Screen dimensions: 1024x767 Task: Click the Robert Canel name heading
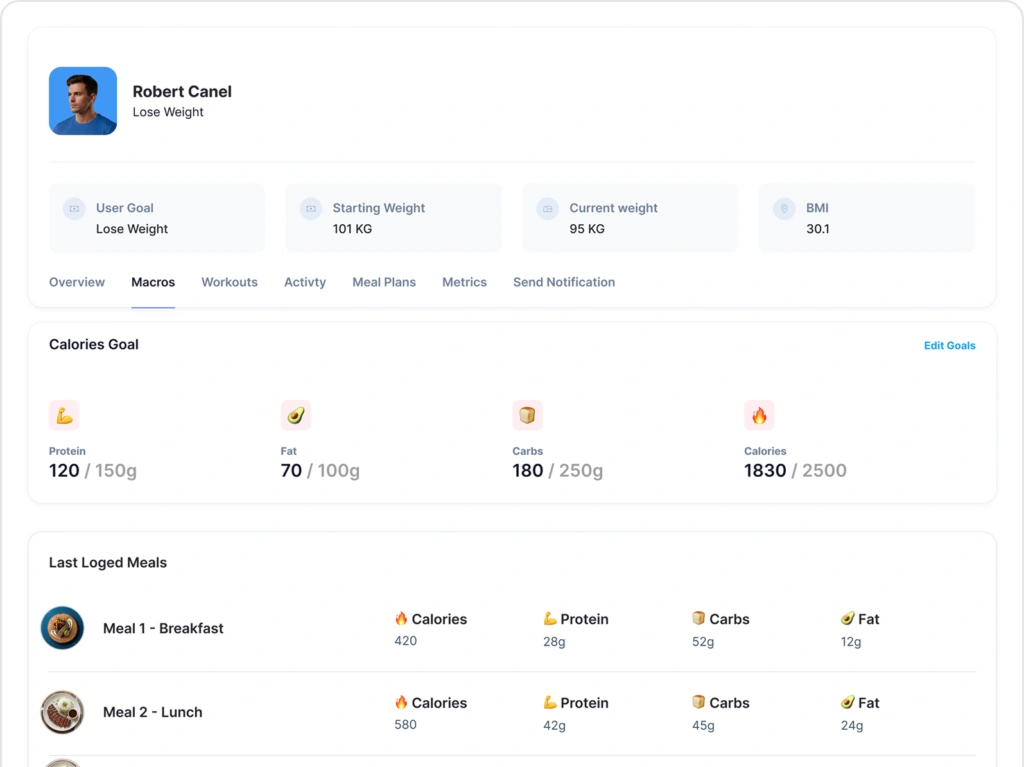coord(182,91)
